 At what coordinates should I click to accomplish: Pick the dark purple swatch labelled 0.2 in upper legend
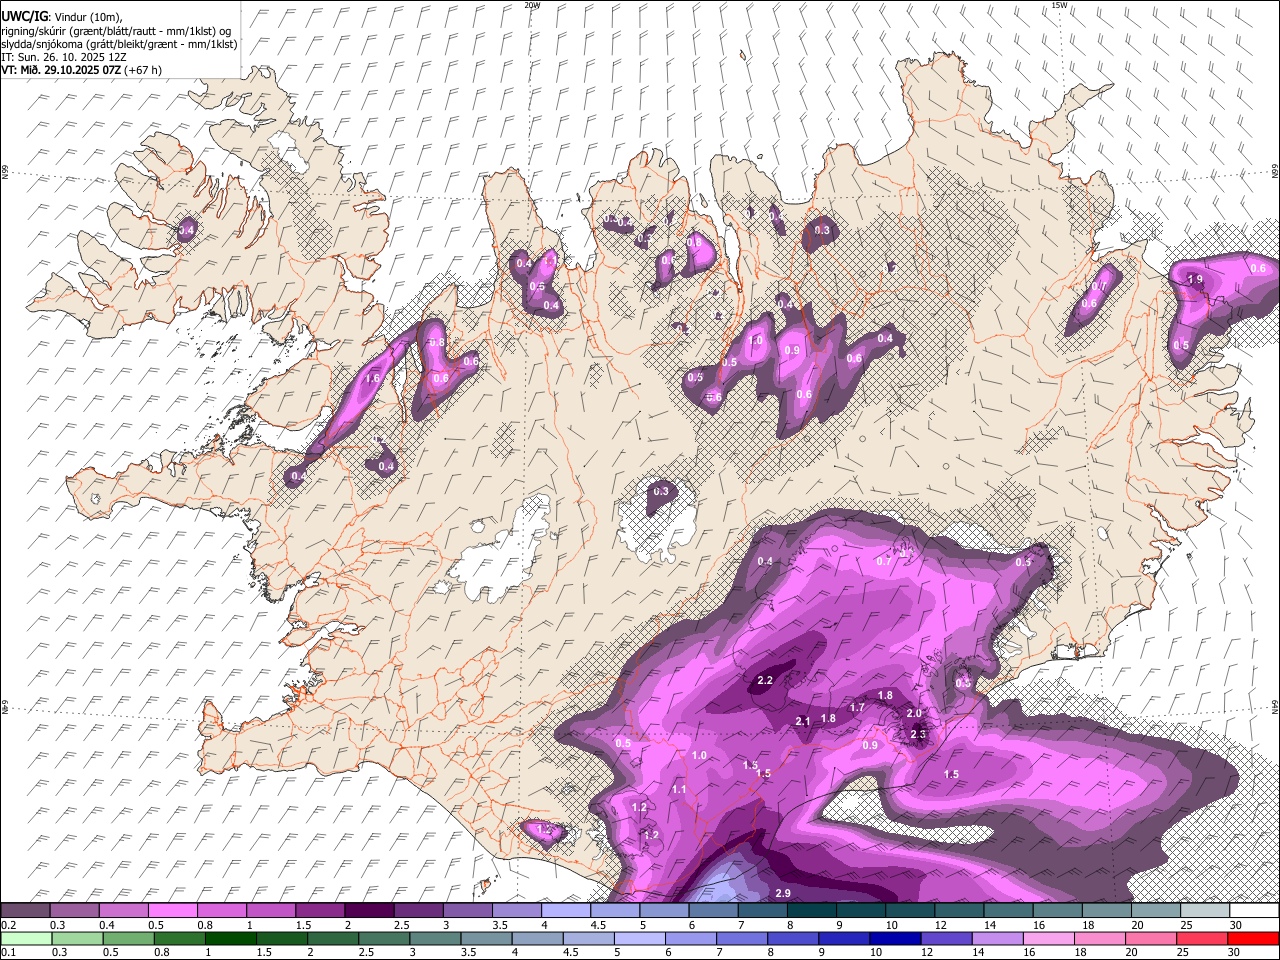[x=25, y=911]
